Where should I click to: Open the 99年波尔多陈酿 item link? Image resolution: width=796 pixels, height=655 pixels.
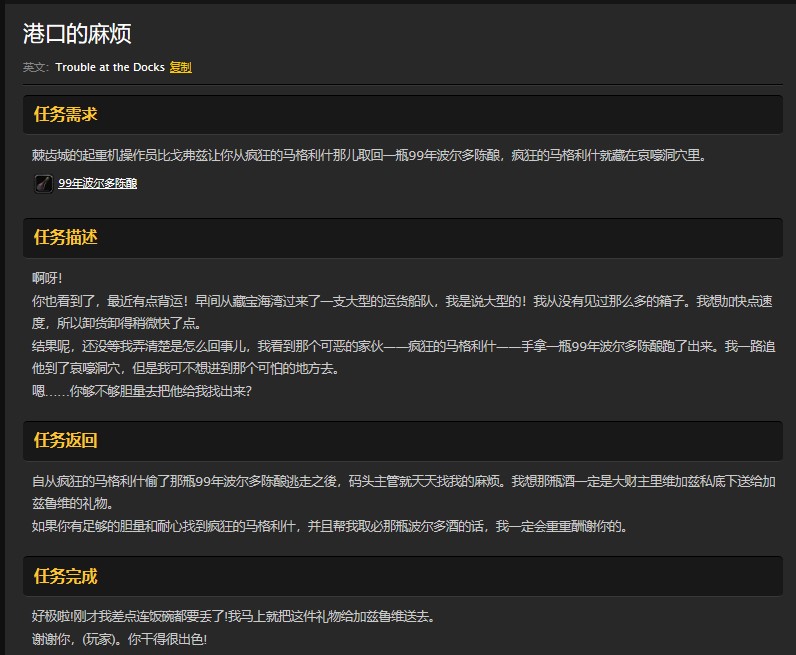[97, 184]
